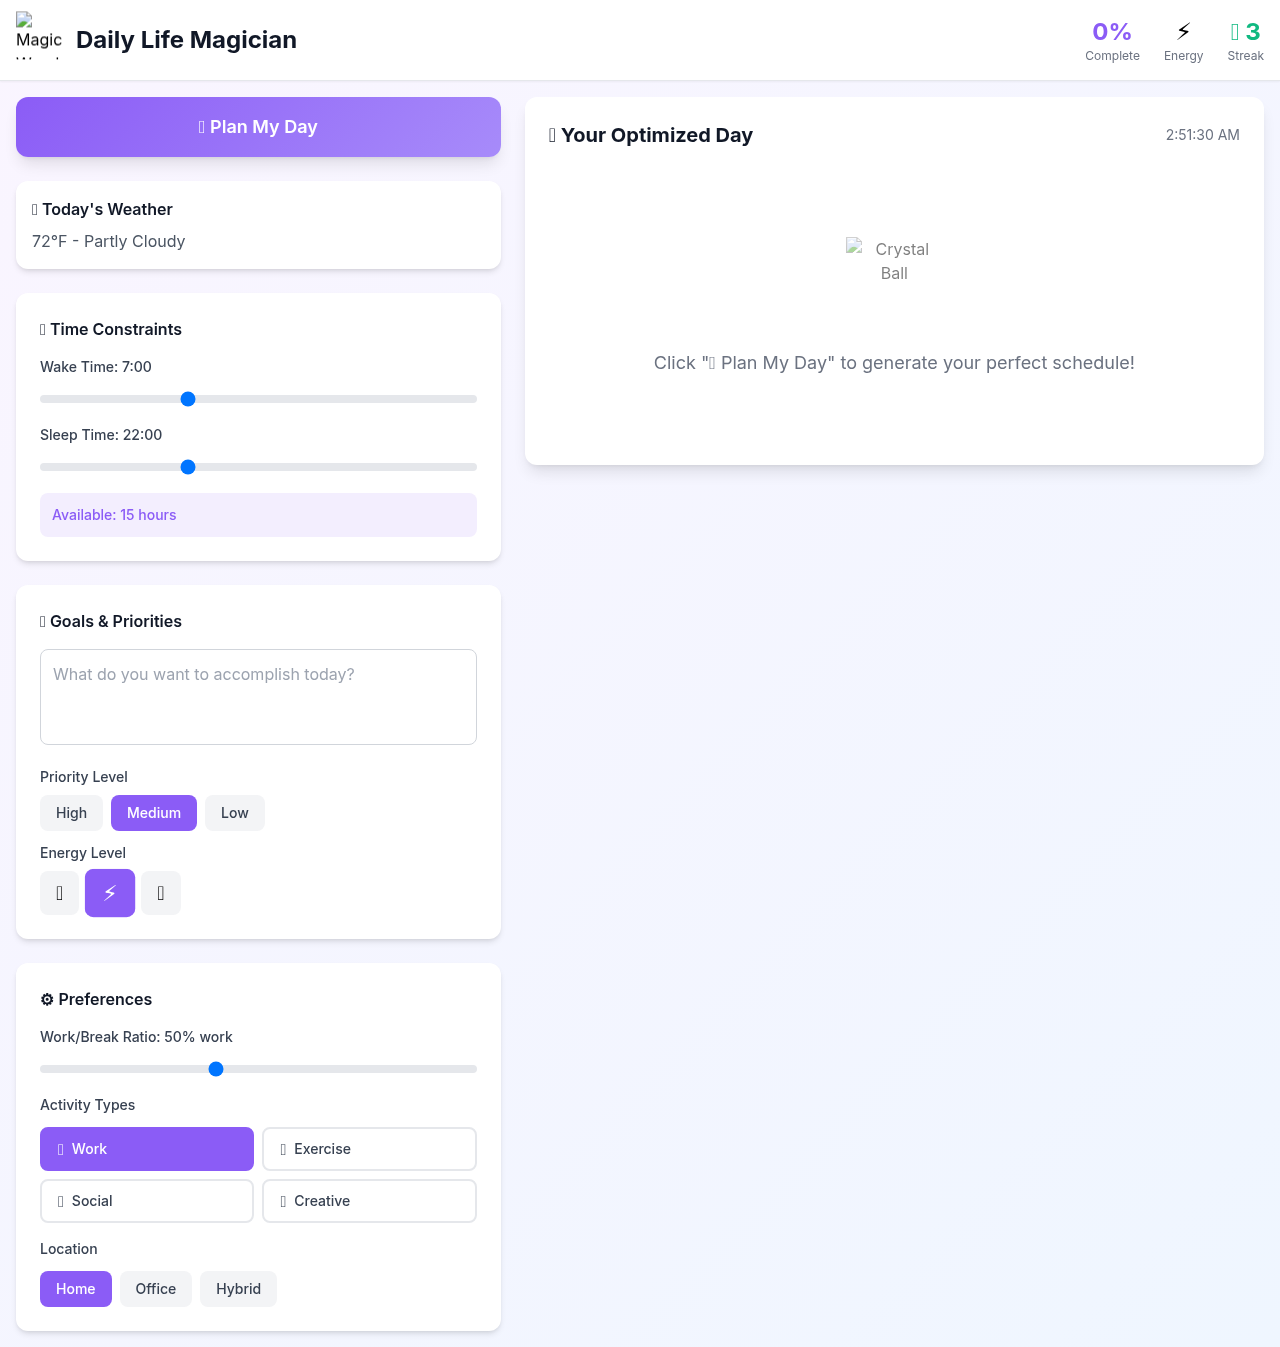Screen dimensions: 1280x1347
Task: Click the goals text input field
Action: [x=258, y=697]
